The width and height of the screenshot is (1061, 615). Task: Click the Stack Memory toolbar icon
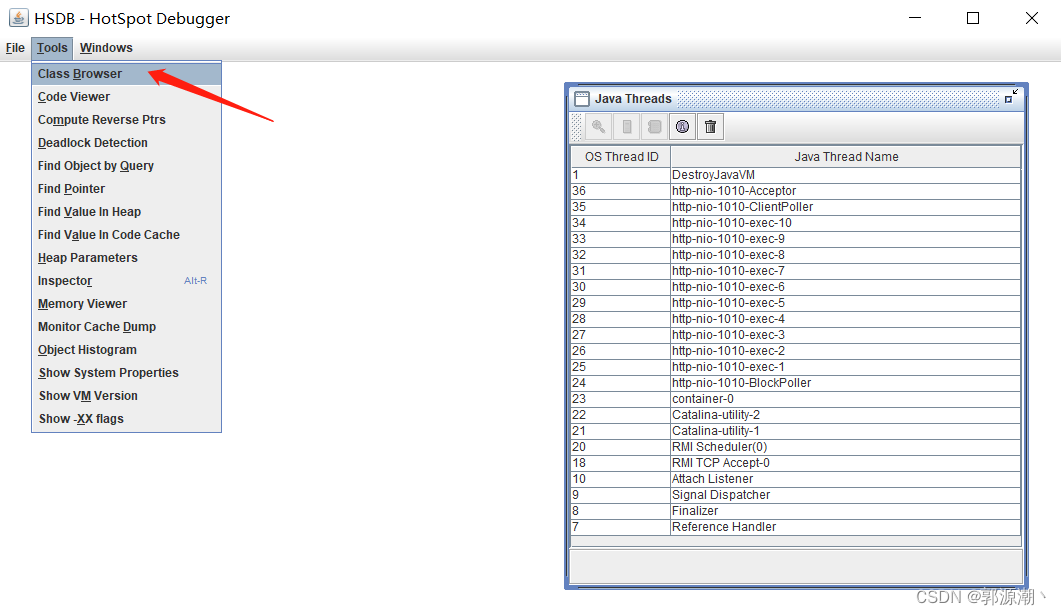[x=627, y=127]
